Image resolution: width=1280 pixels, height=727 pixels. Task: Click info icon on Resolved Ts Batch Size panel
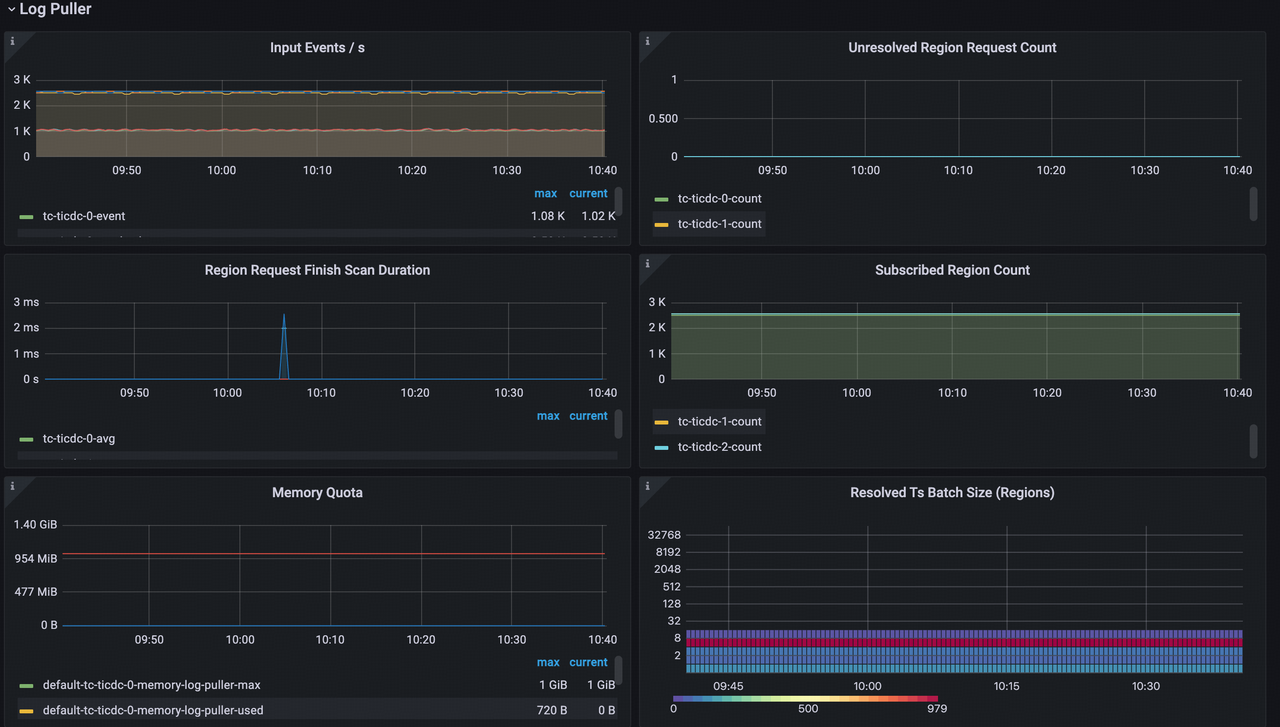coord(647,486)
